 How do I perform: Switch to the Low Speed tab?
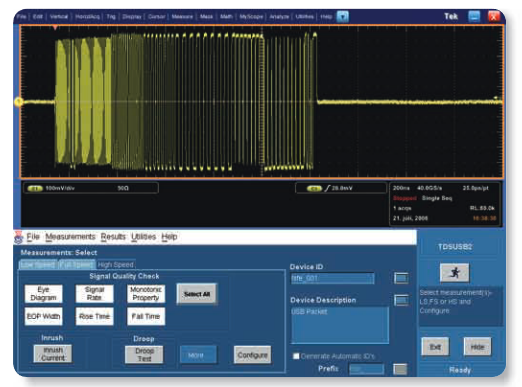pyautogui.click(x=38, y=265)
